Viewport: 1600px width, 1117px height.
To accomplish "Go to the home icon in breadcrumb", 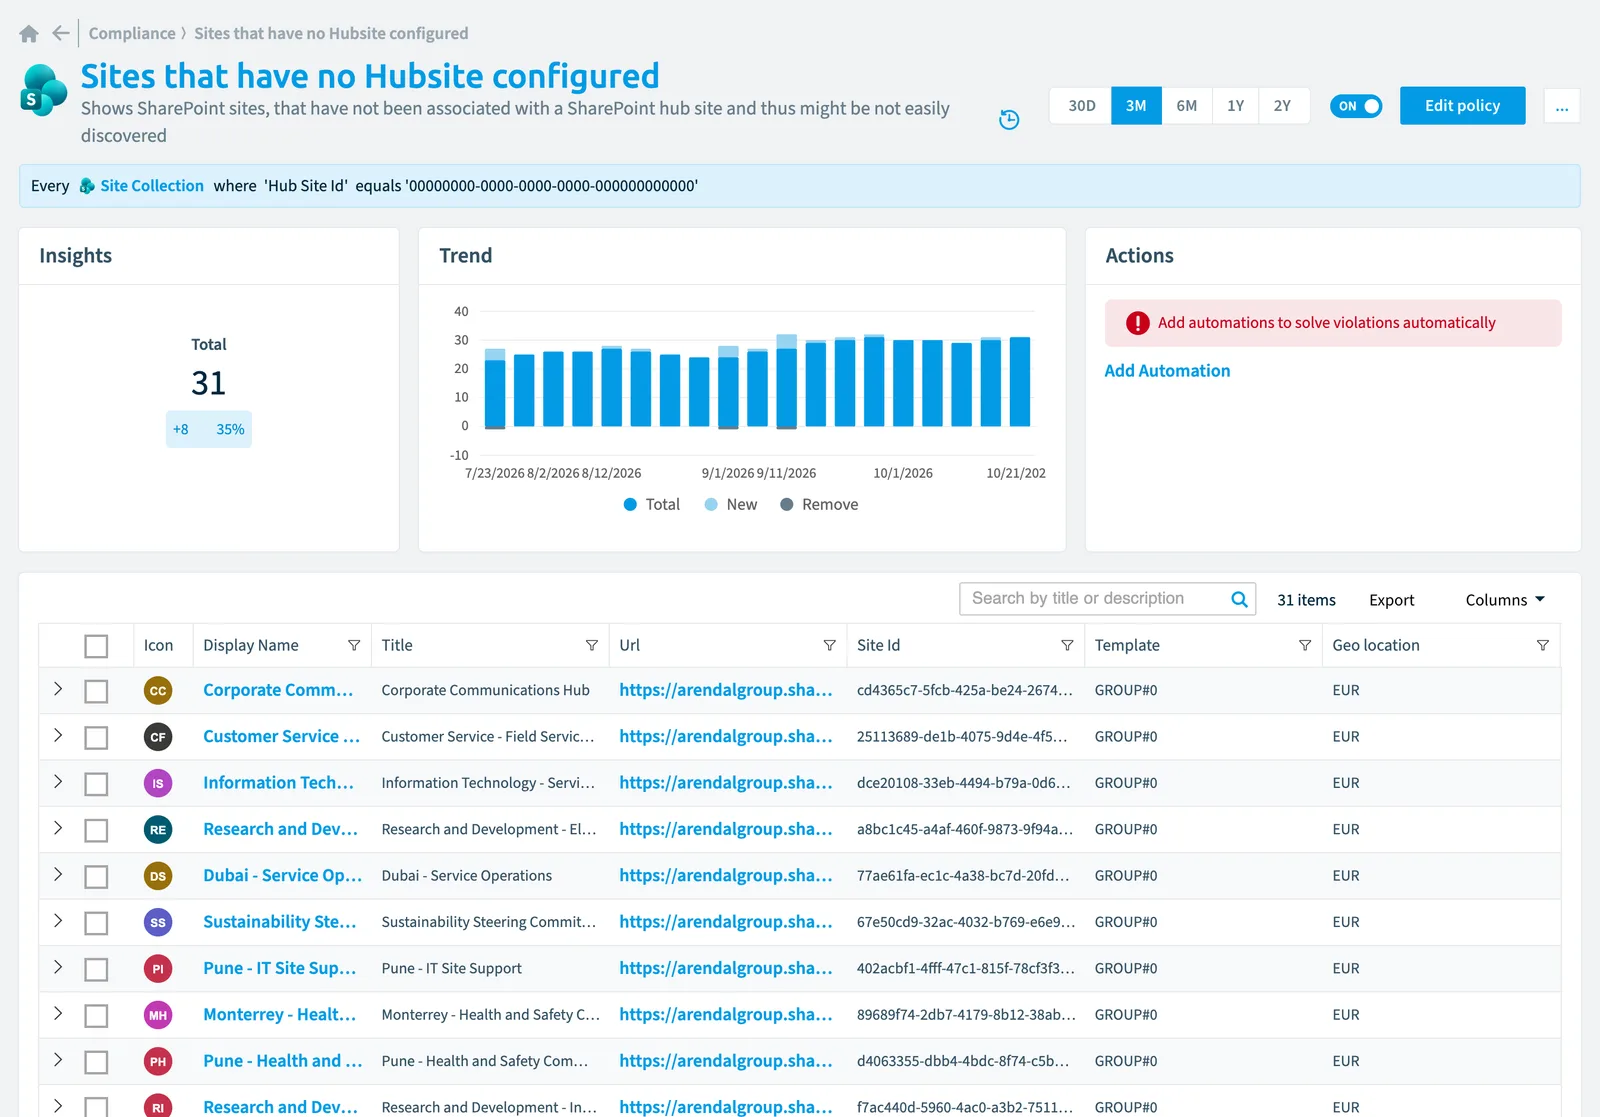I will pyautogui.click(x=29, y=34).
